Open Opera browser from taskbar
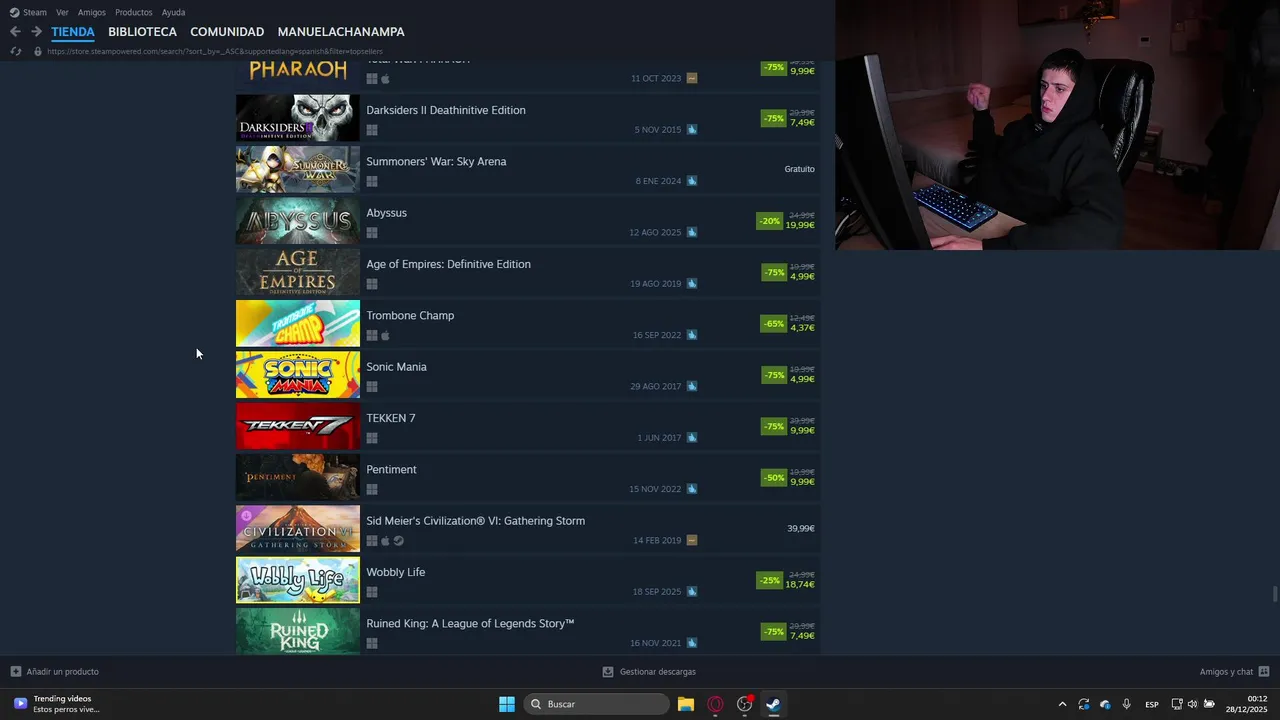The width and height of the screenshot is (1280, 720). pyautogui.click(x=715, y=704)
